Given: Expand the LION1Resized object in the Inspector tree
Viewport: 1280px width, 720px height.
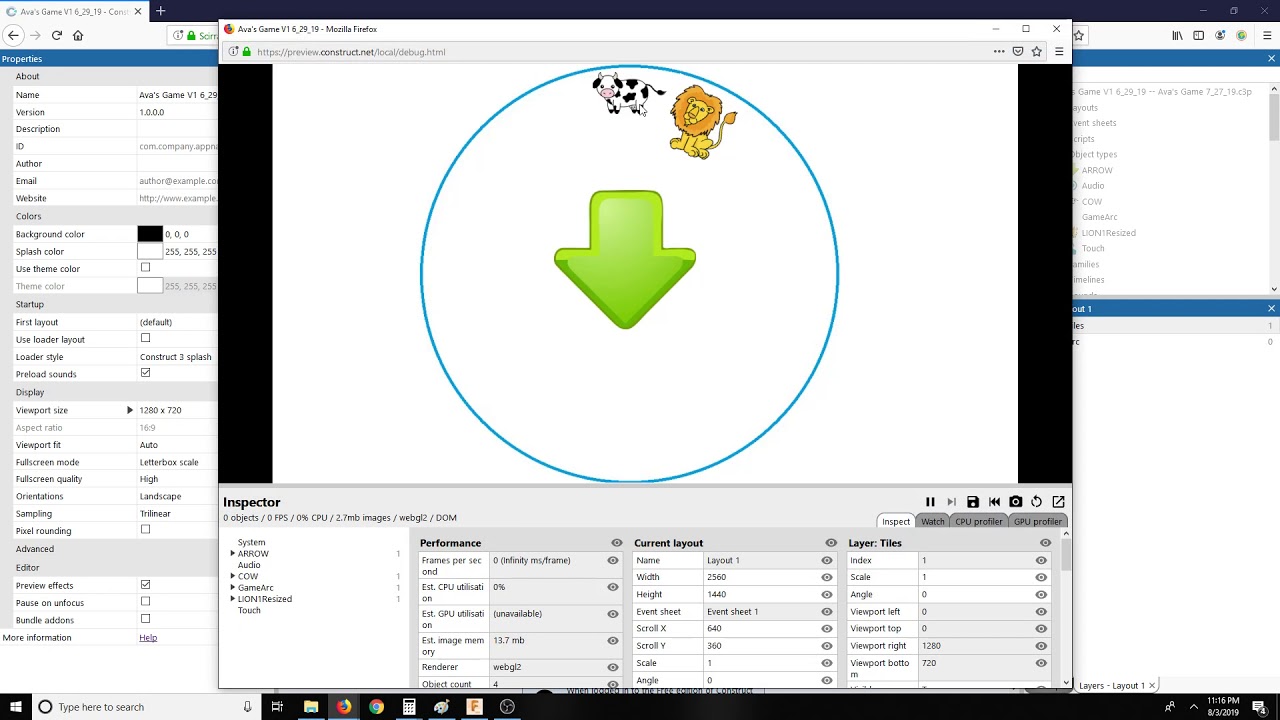Looking at the screenshot, I should tap(233, 599).
